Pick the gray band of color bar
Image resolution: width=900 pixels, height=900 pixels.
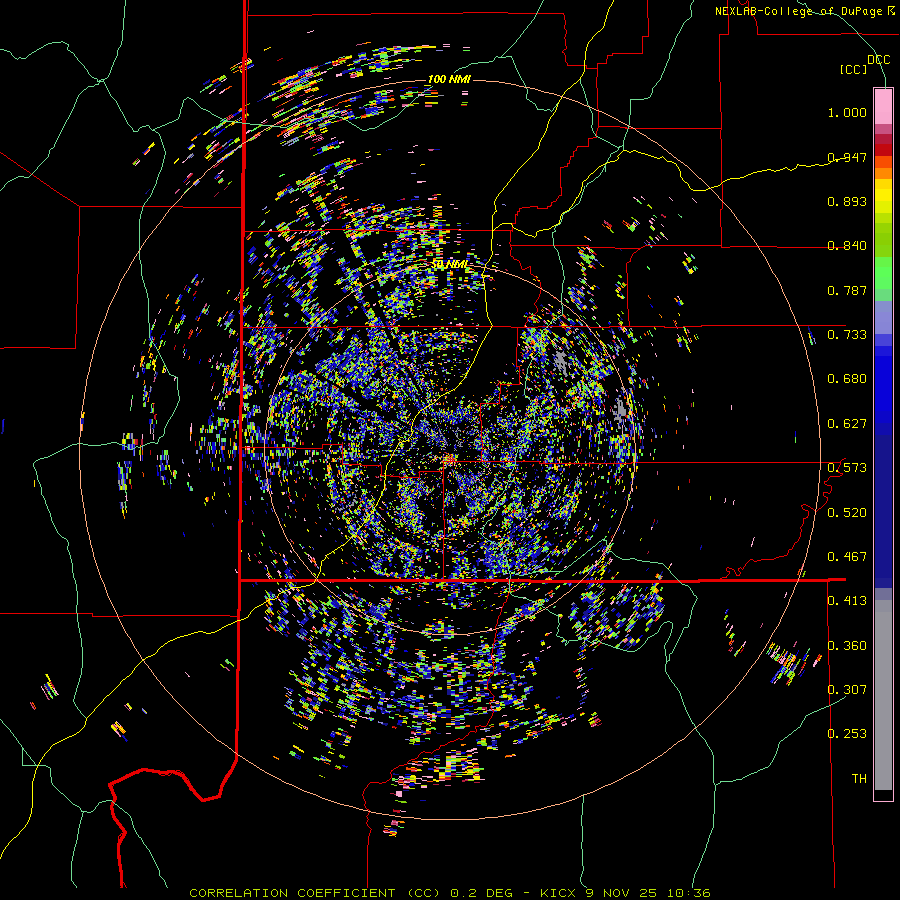coord(883,695)
